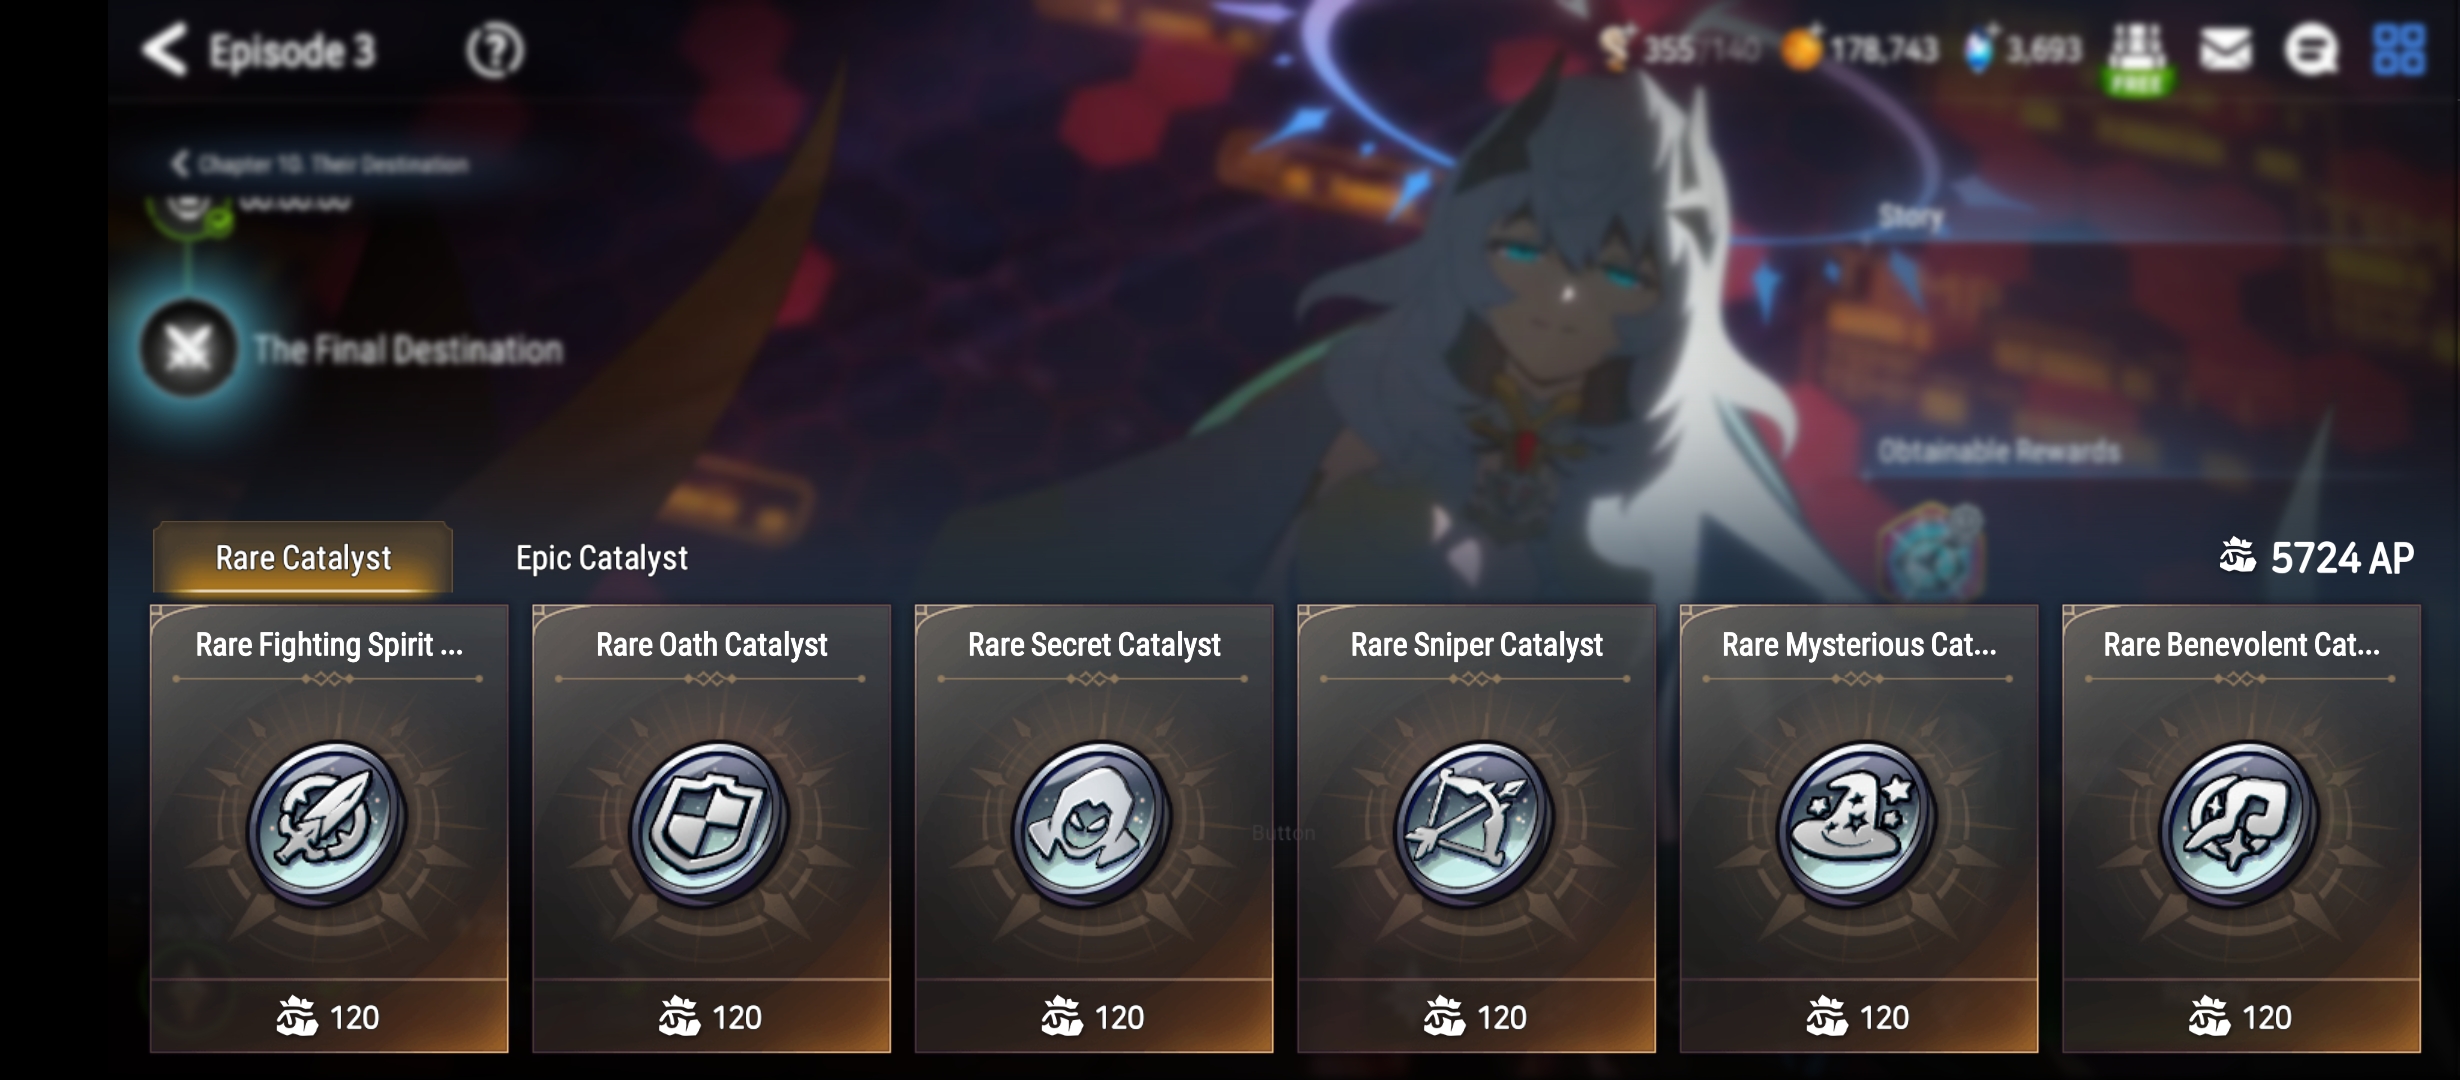Choose the Rare Benevolent Catalyst card
The width and height of the screenshot is (2460, 1080).
pos(2241,828)
